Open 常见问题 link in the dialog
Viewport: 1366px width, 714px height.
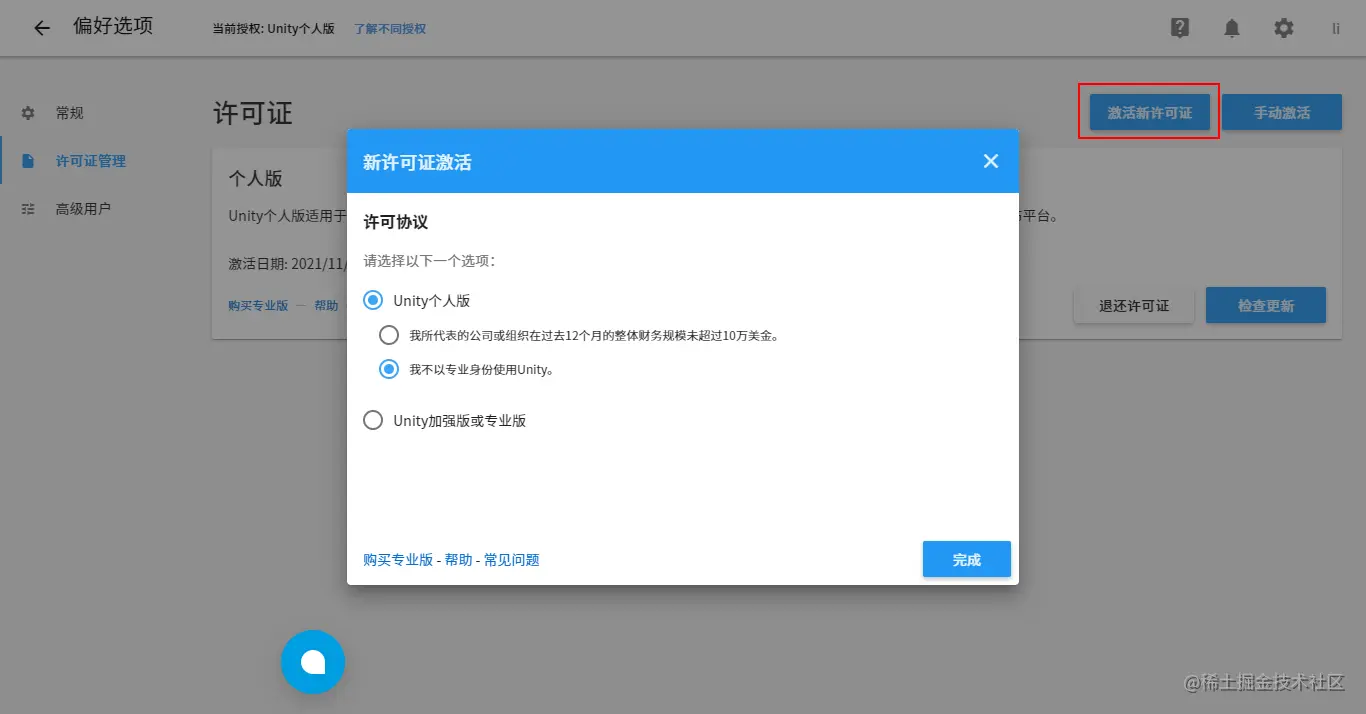tap(512, 560)
